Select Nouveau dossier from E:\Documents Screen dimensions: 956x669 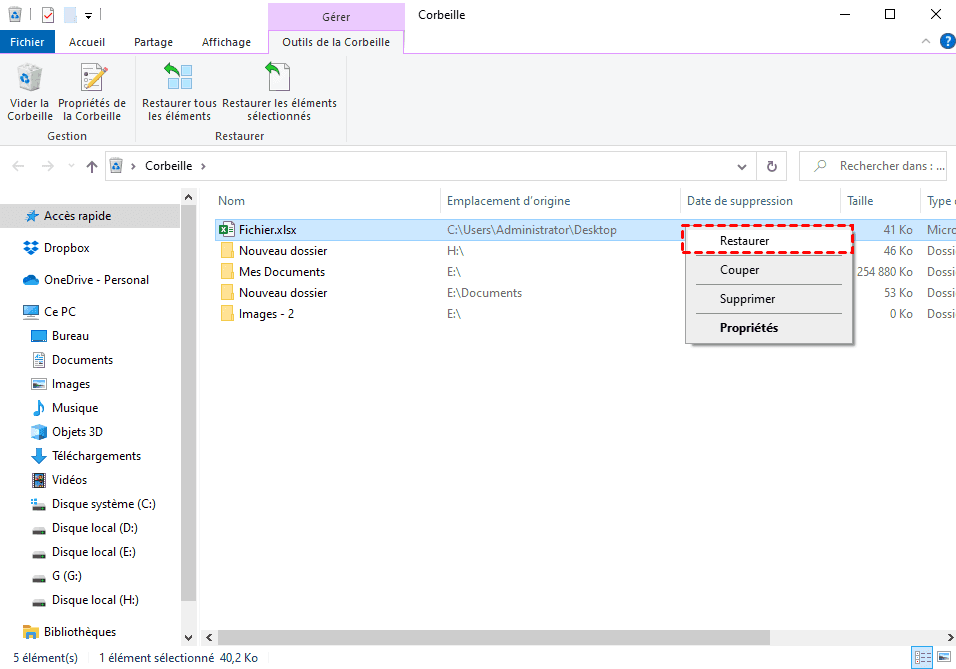click(x=283, y=293)
